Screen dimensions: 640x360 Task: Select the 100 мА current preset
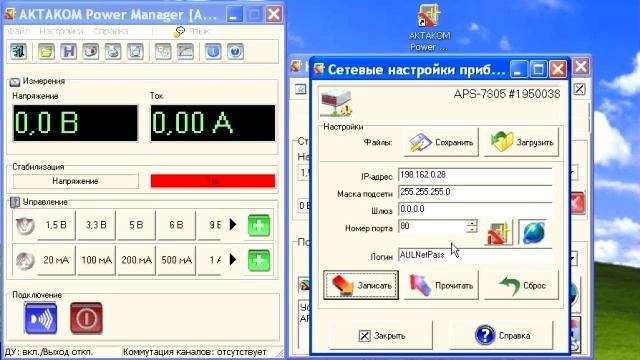click(96, 260)
